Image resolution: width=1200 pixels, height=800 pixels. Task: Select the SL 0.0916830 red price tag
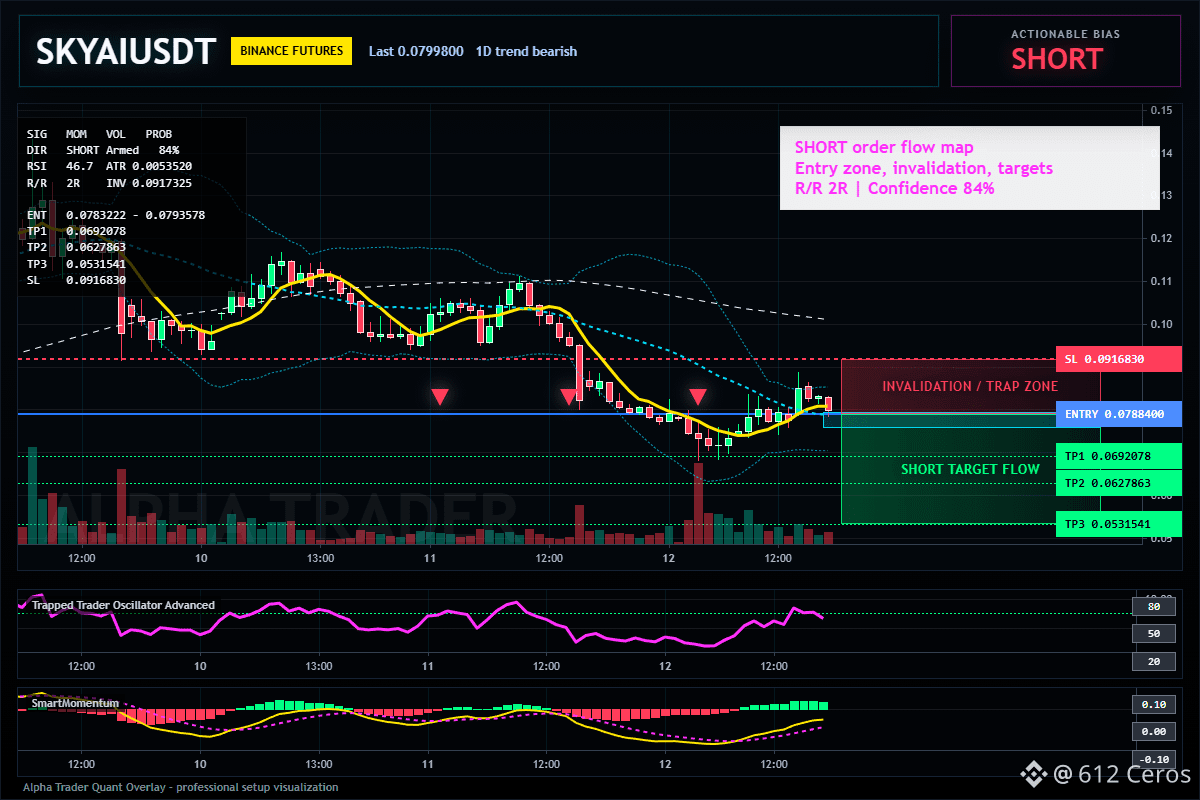tap(1118, 358)
